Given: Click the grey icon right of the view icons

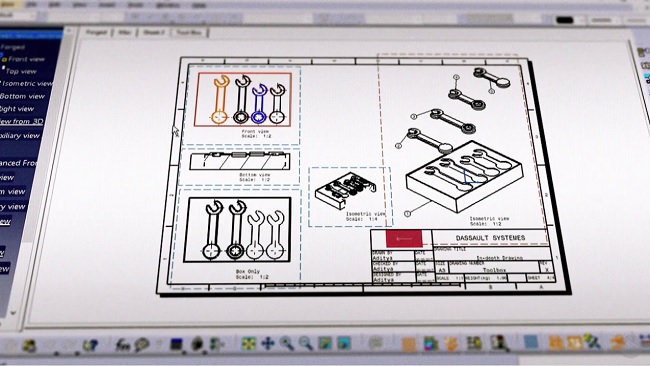Looking at the screenshot, I should click(376, 343).
